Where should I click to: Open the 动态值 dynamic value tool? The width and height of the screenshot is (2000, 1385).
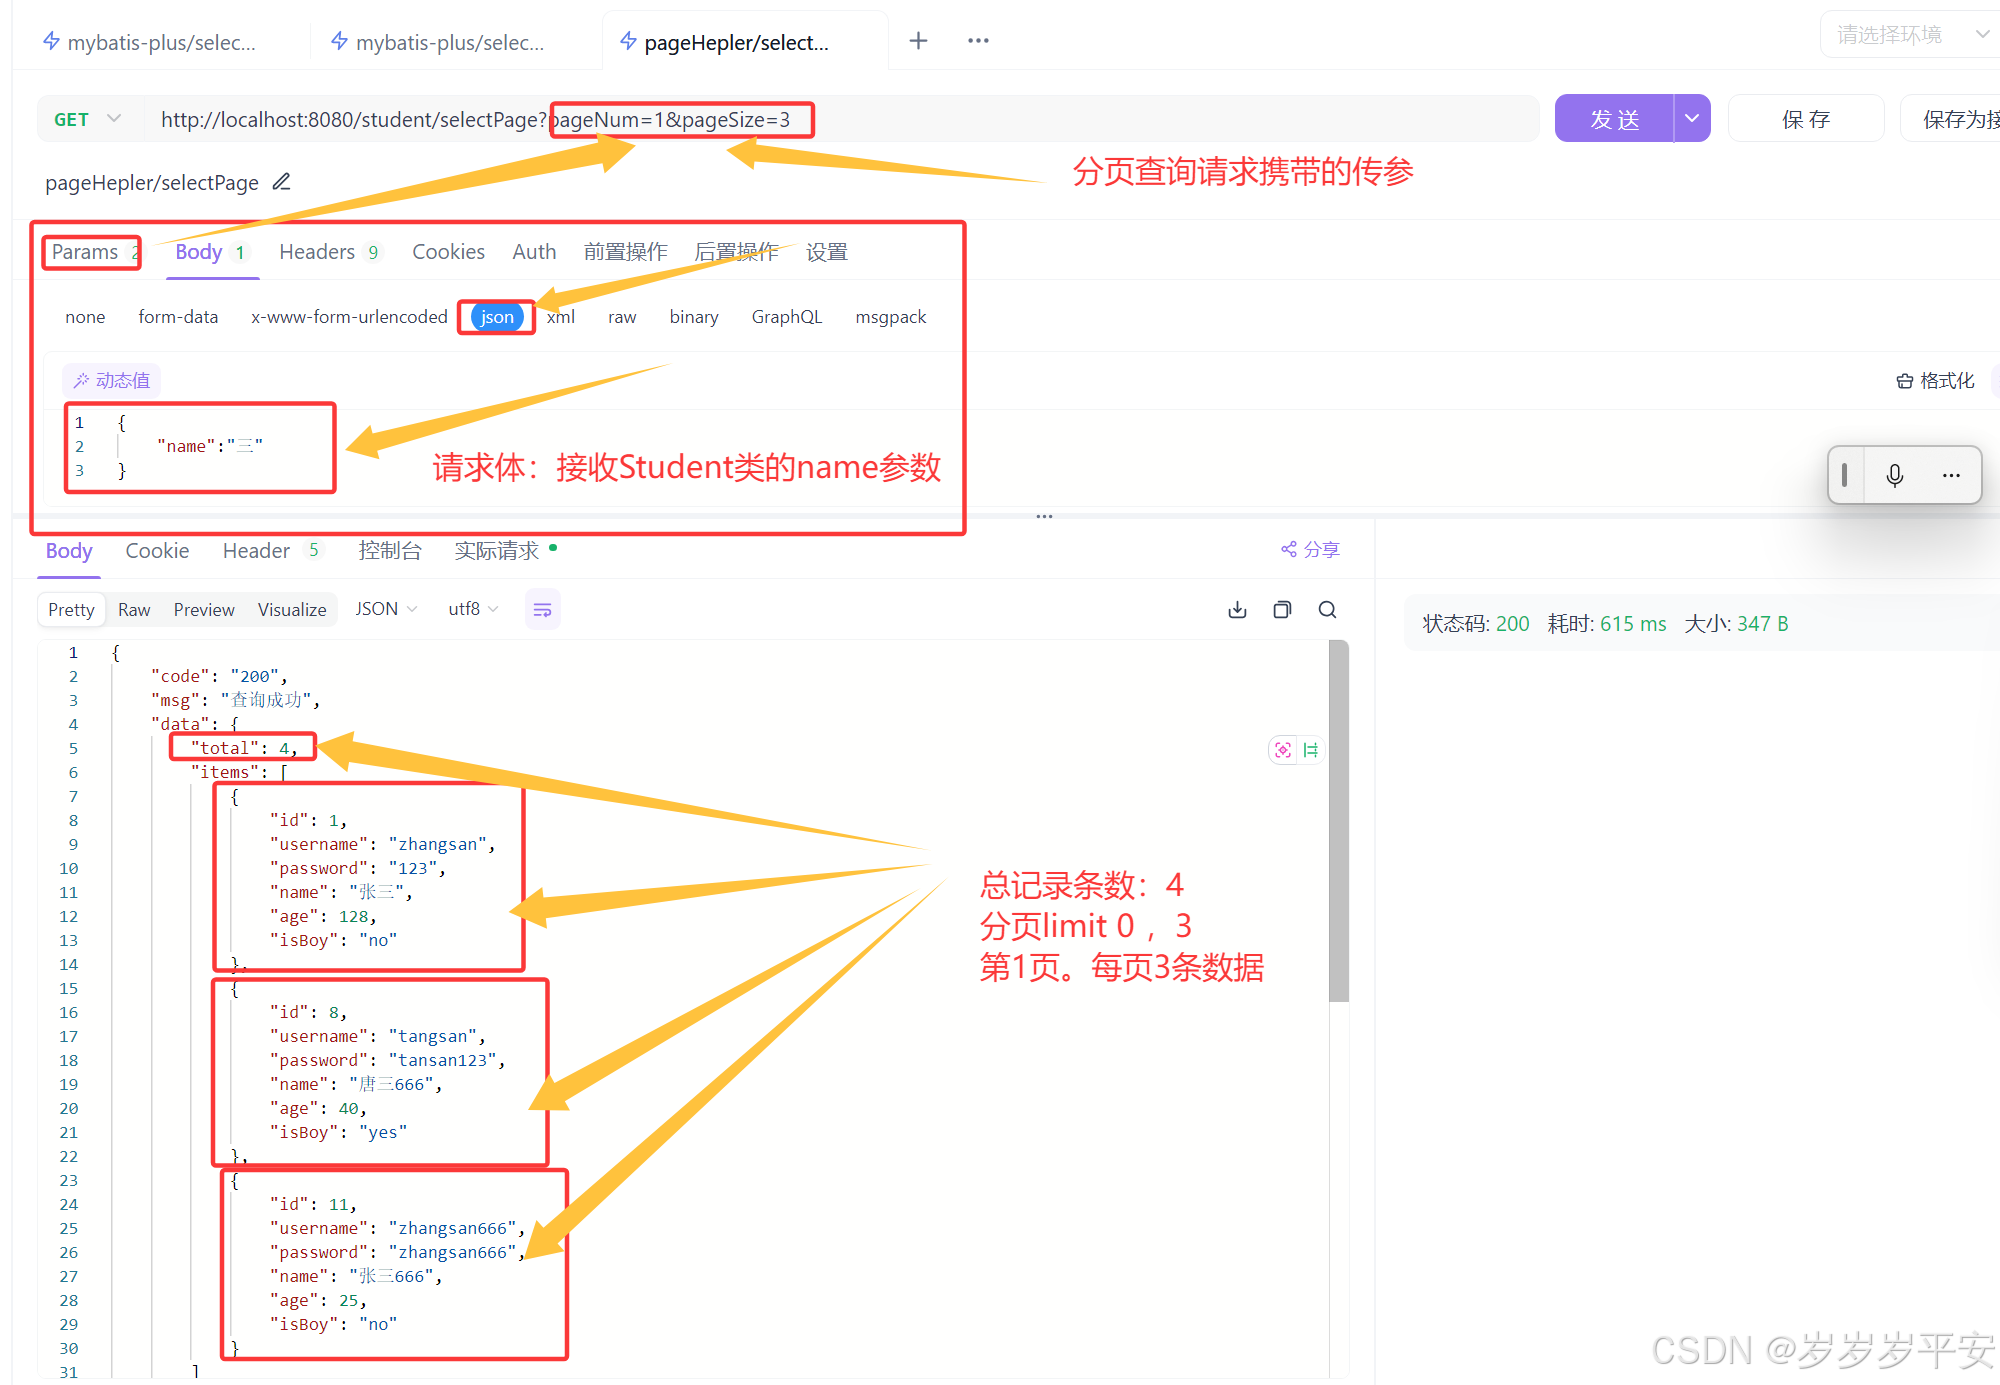[x=111, y=380]
